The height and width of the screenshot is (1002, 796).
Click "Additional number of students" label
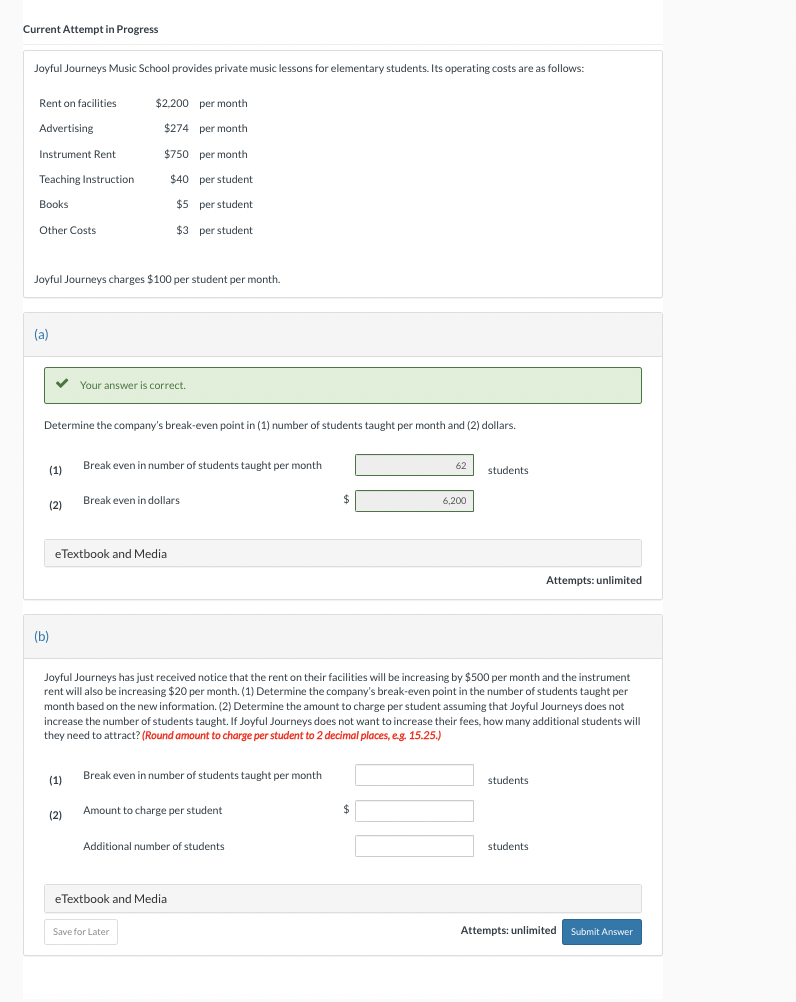pos(154,846)
